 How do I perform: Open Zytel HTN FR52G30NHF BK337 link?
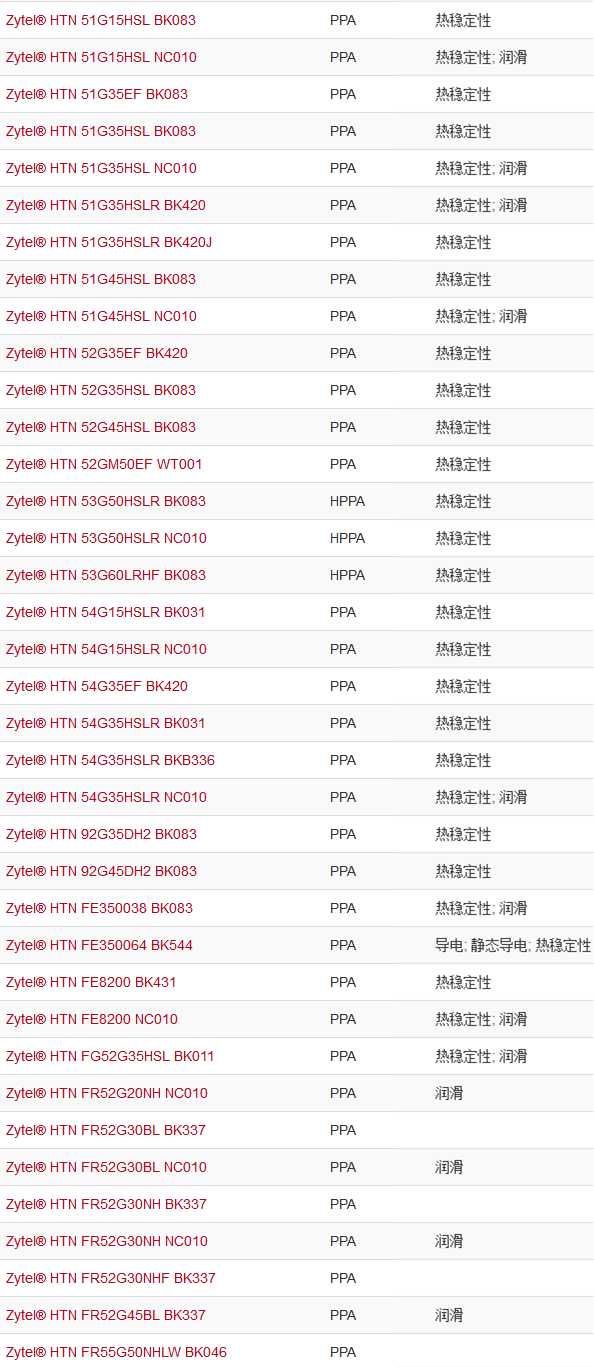click(x=111, y=1278)
